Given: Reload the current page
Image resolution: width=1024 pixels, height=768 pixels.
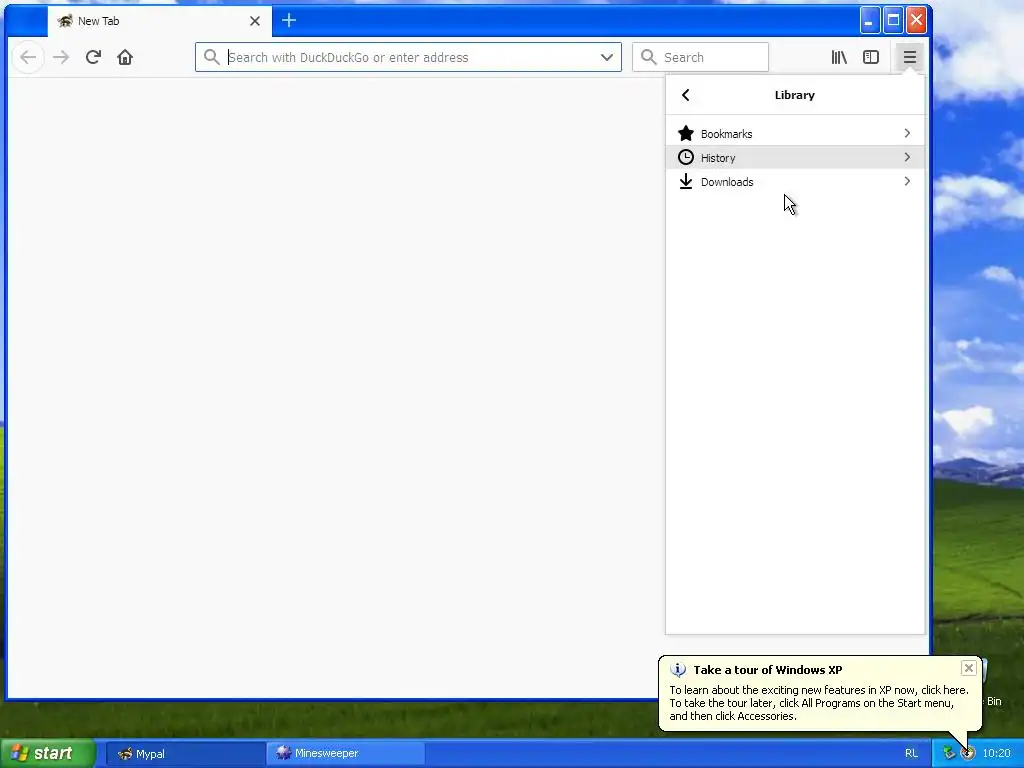Looking at the screenshot, I should point(93,57).
